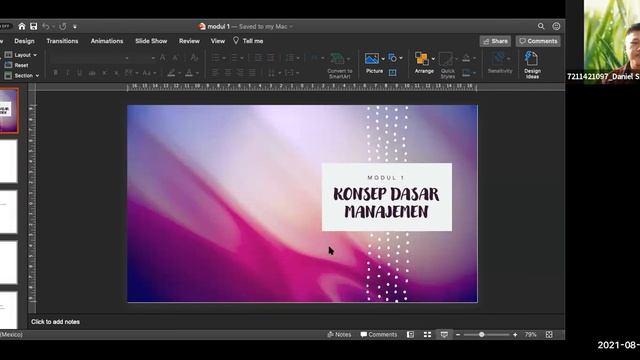Screen dimensions: 640x360
Task: Click the Tell me lightbulb field
Action: 248,41
